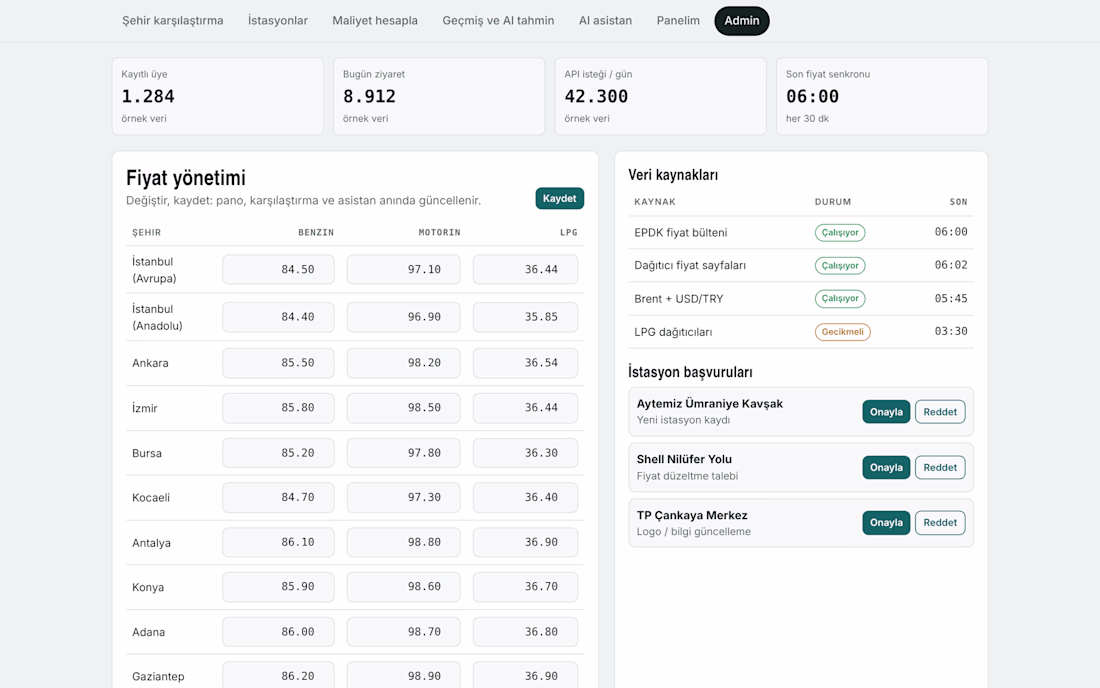Click İstanbul (Avrupa) benzin price field

[279, 269]
